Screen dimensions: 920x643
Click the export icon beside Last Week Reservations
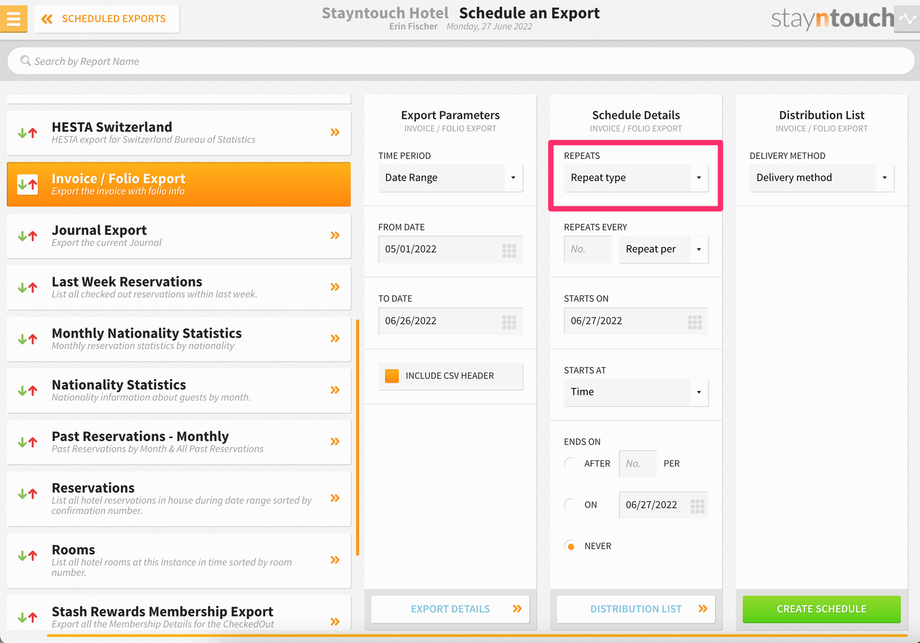[x=28, y=287]
